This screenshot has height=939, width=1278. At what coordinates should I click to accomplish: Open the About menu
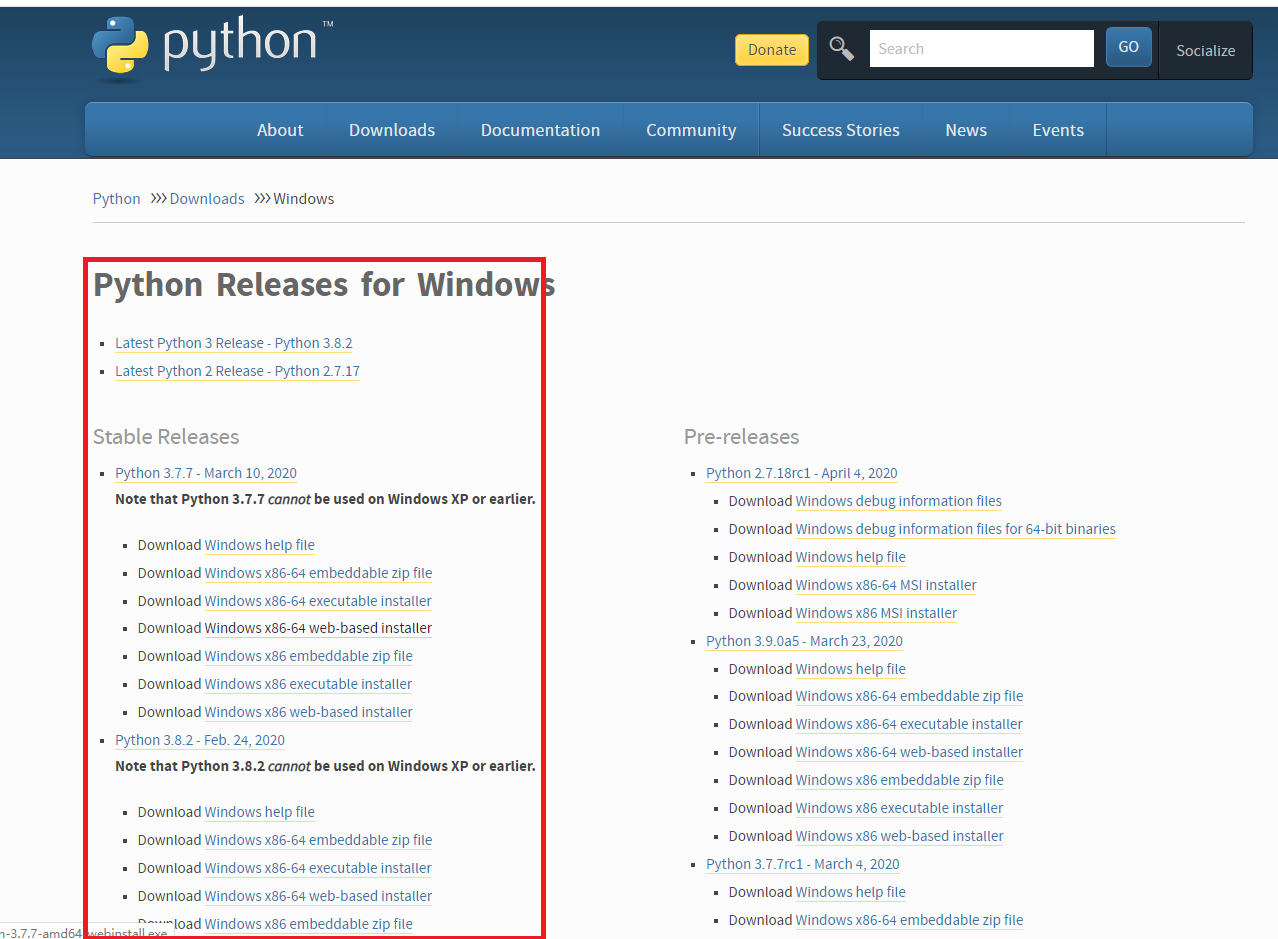click(280, 130)
